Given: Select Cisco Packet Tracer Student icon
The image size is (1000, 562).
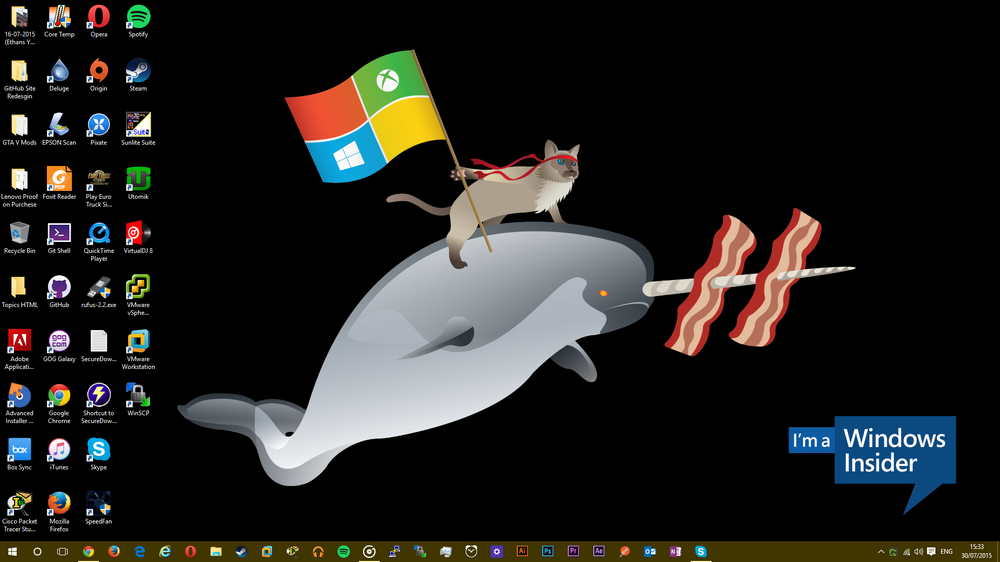Looking at the screenshot, I should tap(19, 513).
